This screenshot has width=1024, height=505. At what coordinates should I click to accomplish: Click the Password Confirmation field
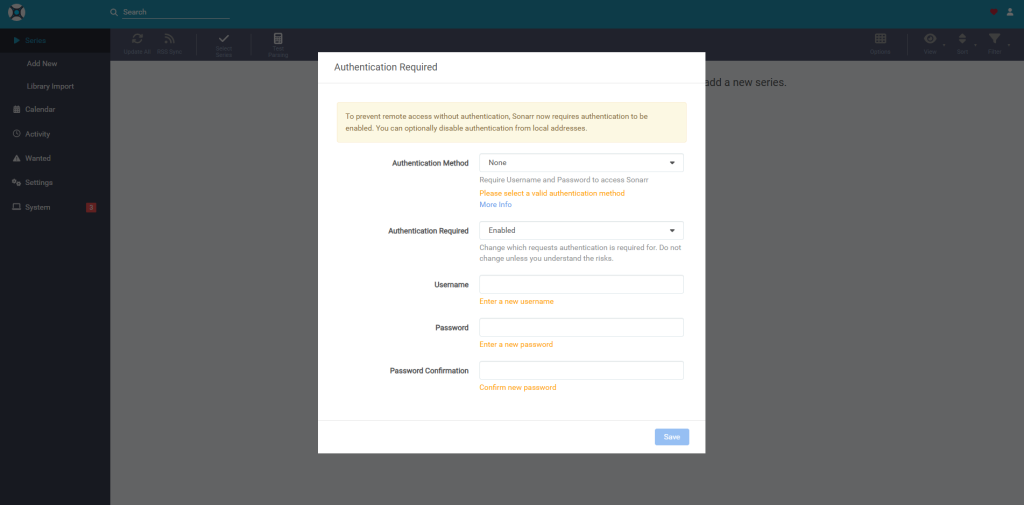[x=581, y=370]
